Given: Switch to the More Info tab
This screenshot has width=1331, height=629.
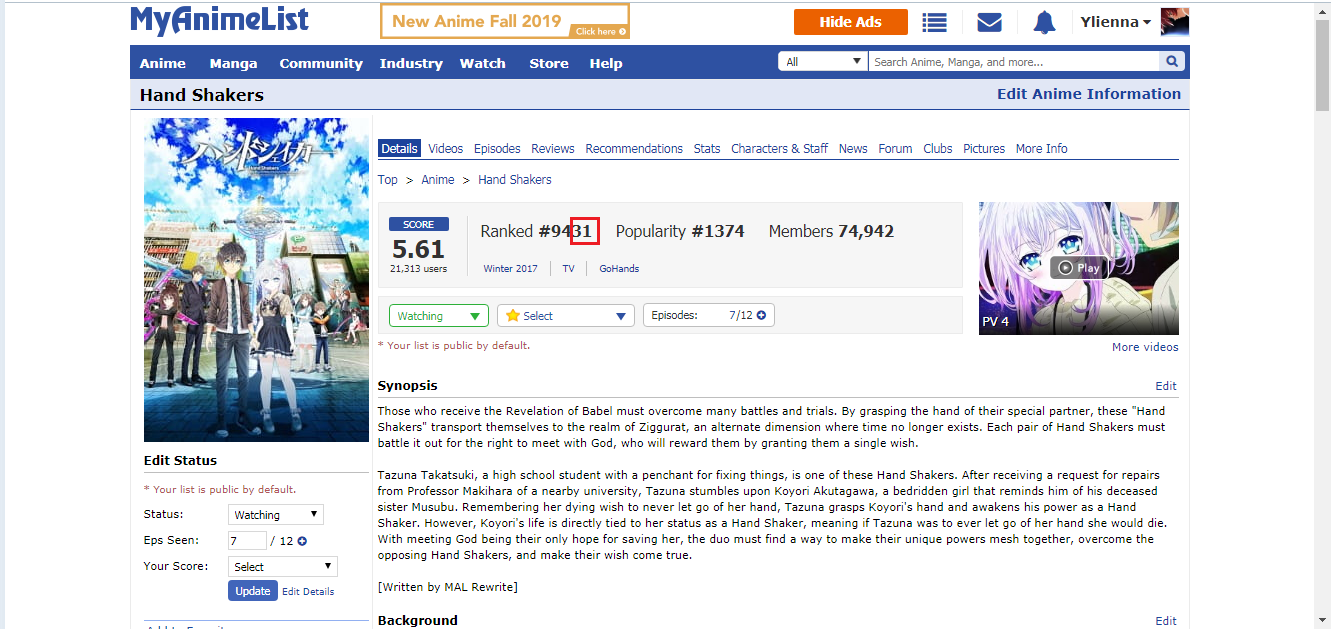Looking at the screenshot, I should (1041, 148).
